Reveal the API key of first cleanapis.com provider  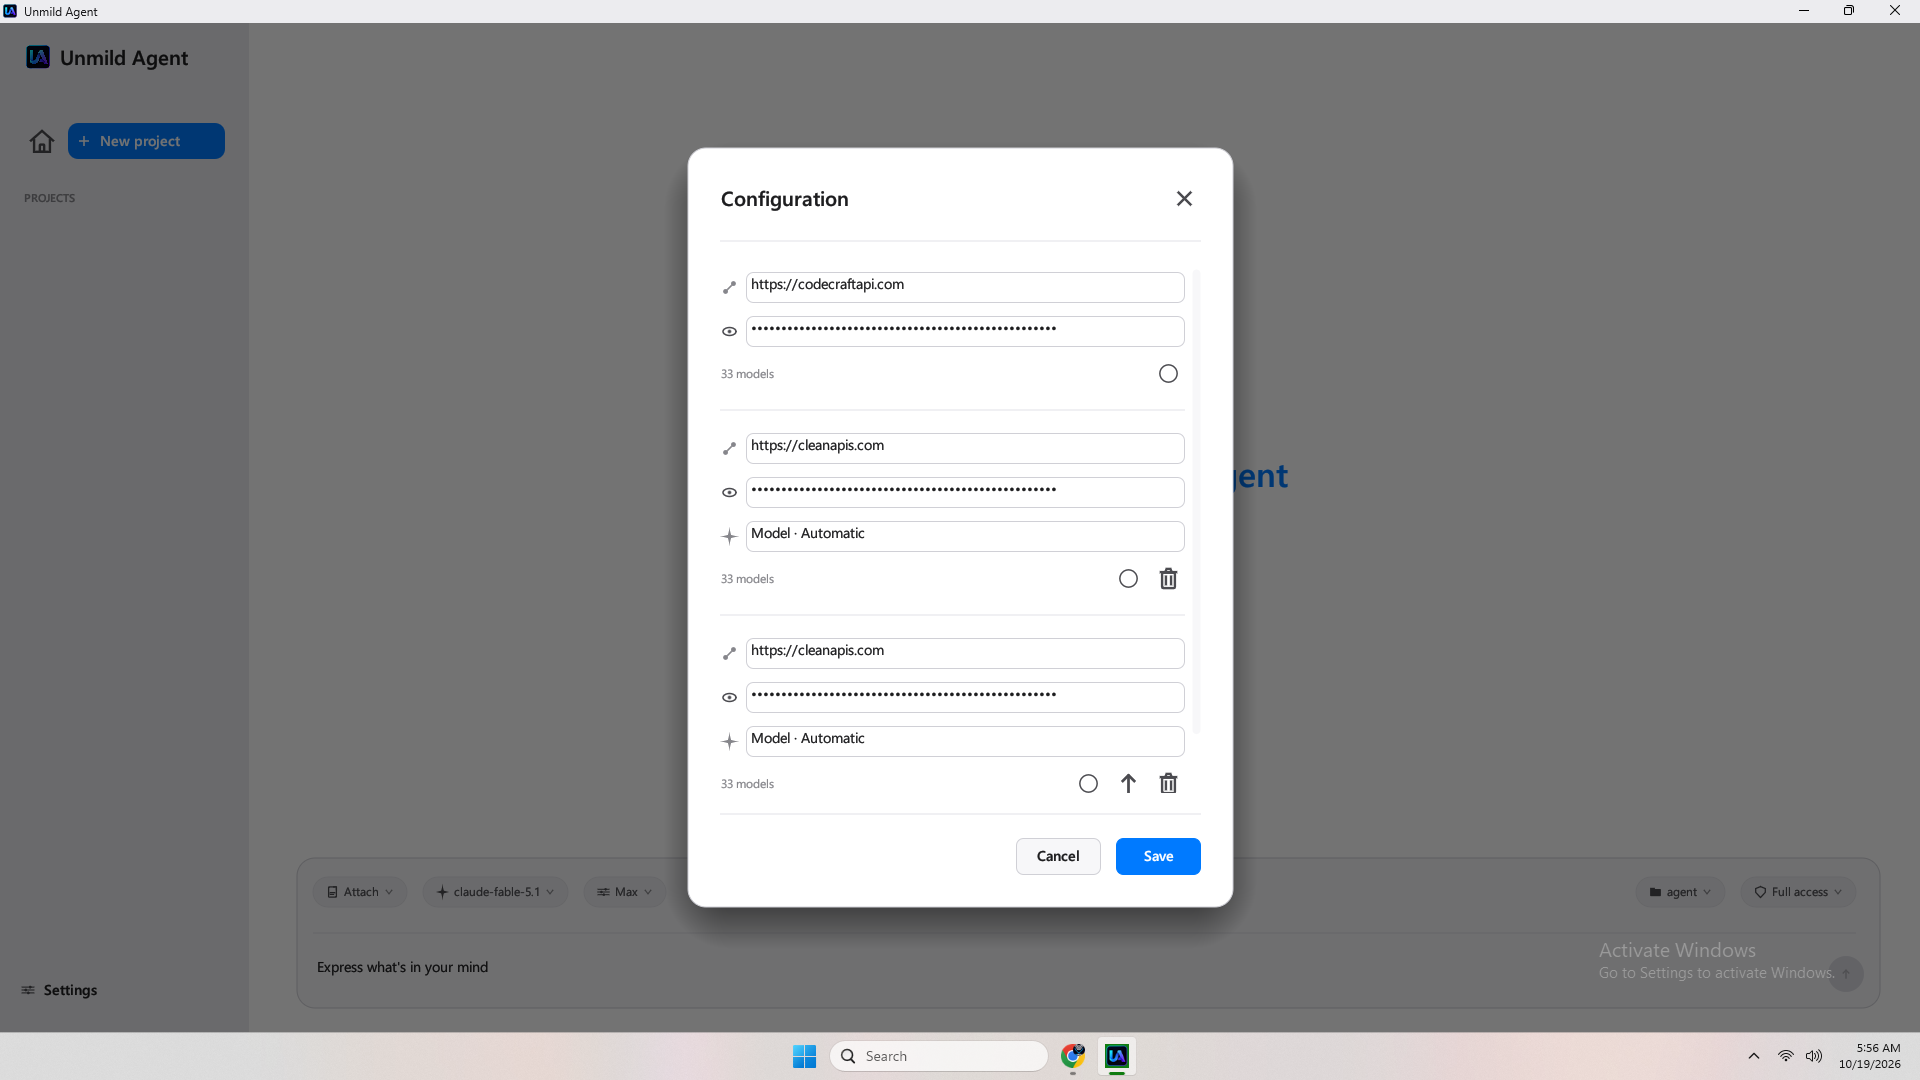(x=729, y=493)
